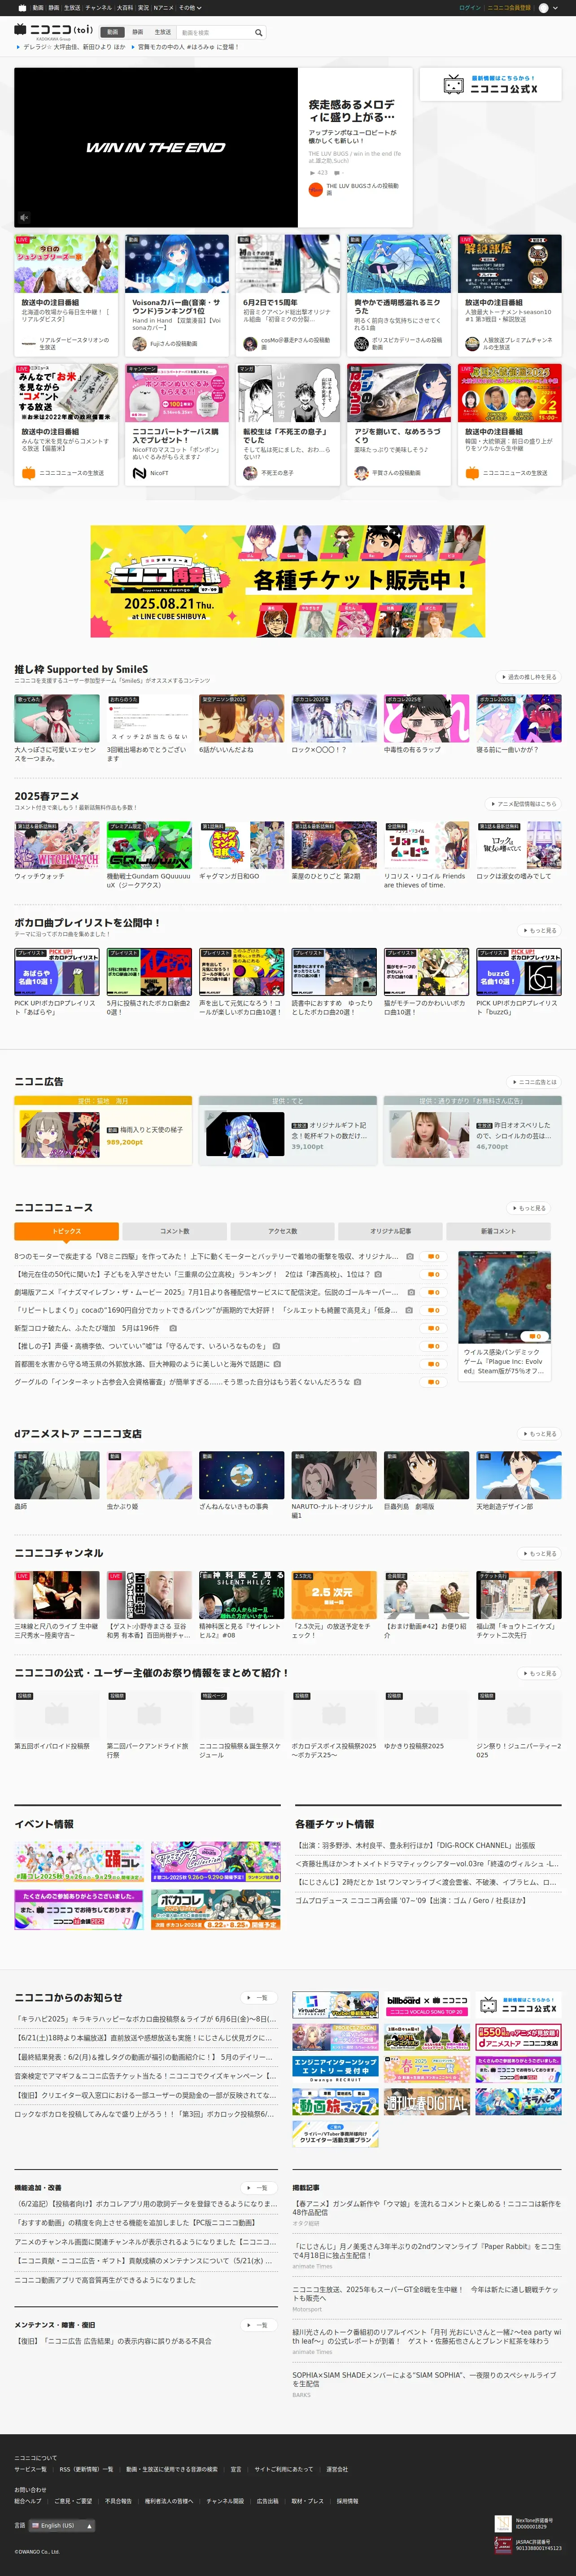The height and width of the screenshot is (2576, 576).
Task: Open the ウィッチウォッチ anime thumbnail
Action: coord(57,845)
